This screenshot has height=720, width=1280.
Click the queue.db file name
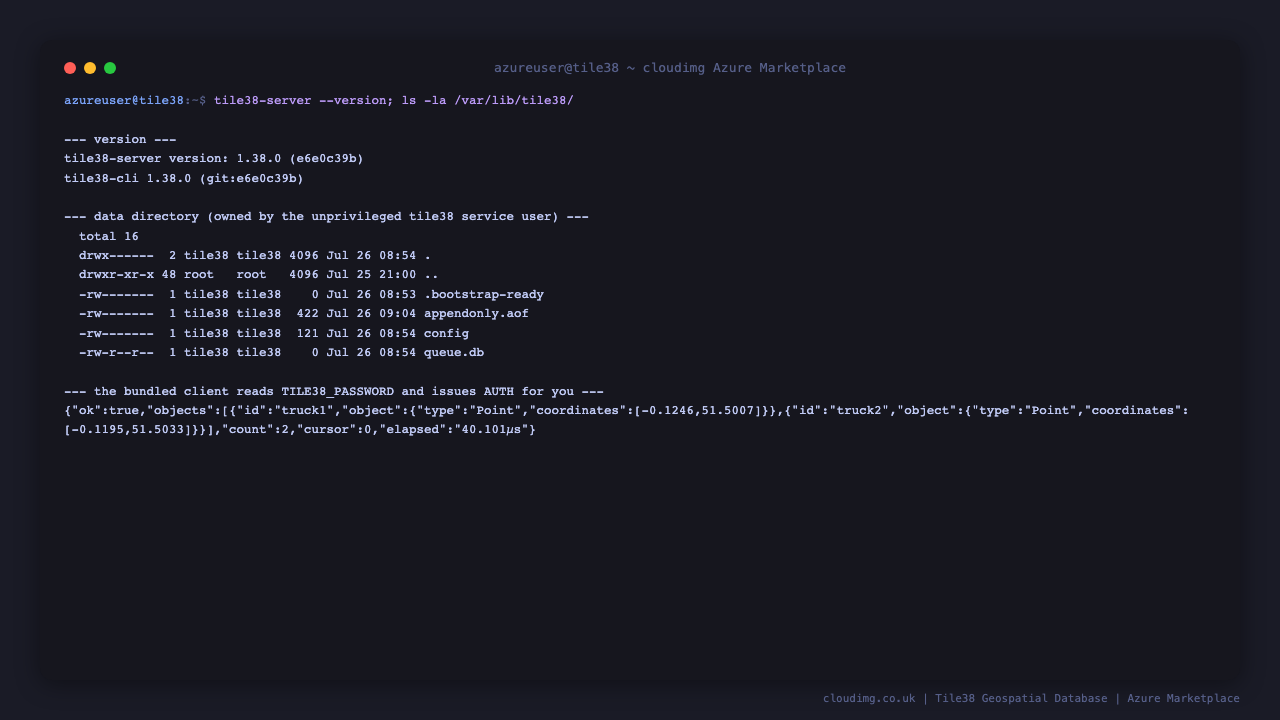454,353
